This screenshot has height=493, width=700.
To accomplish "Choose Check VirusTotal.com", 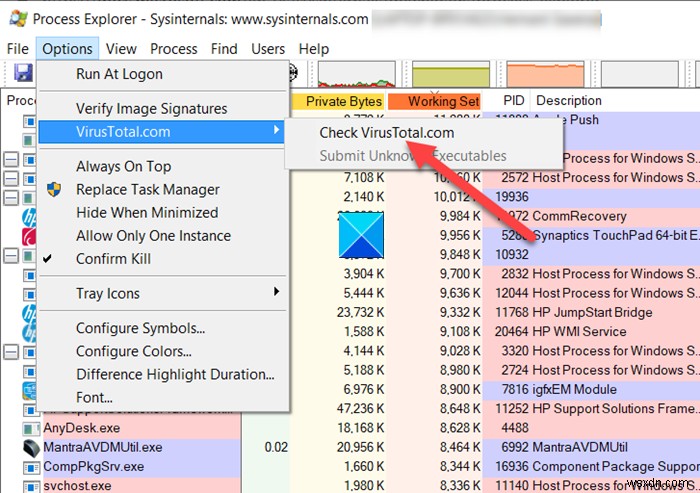I will 387,133.
